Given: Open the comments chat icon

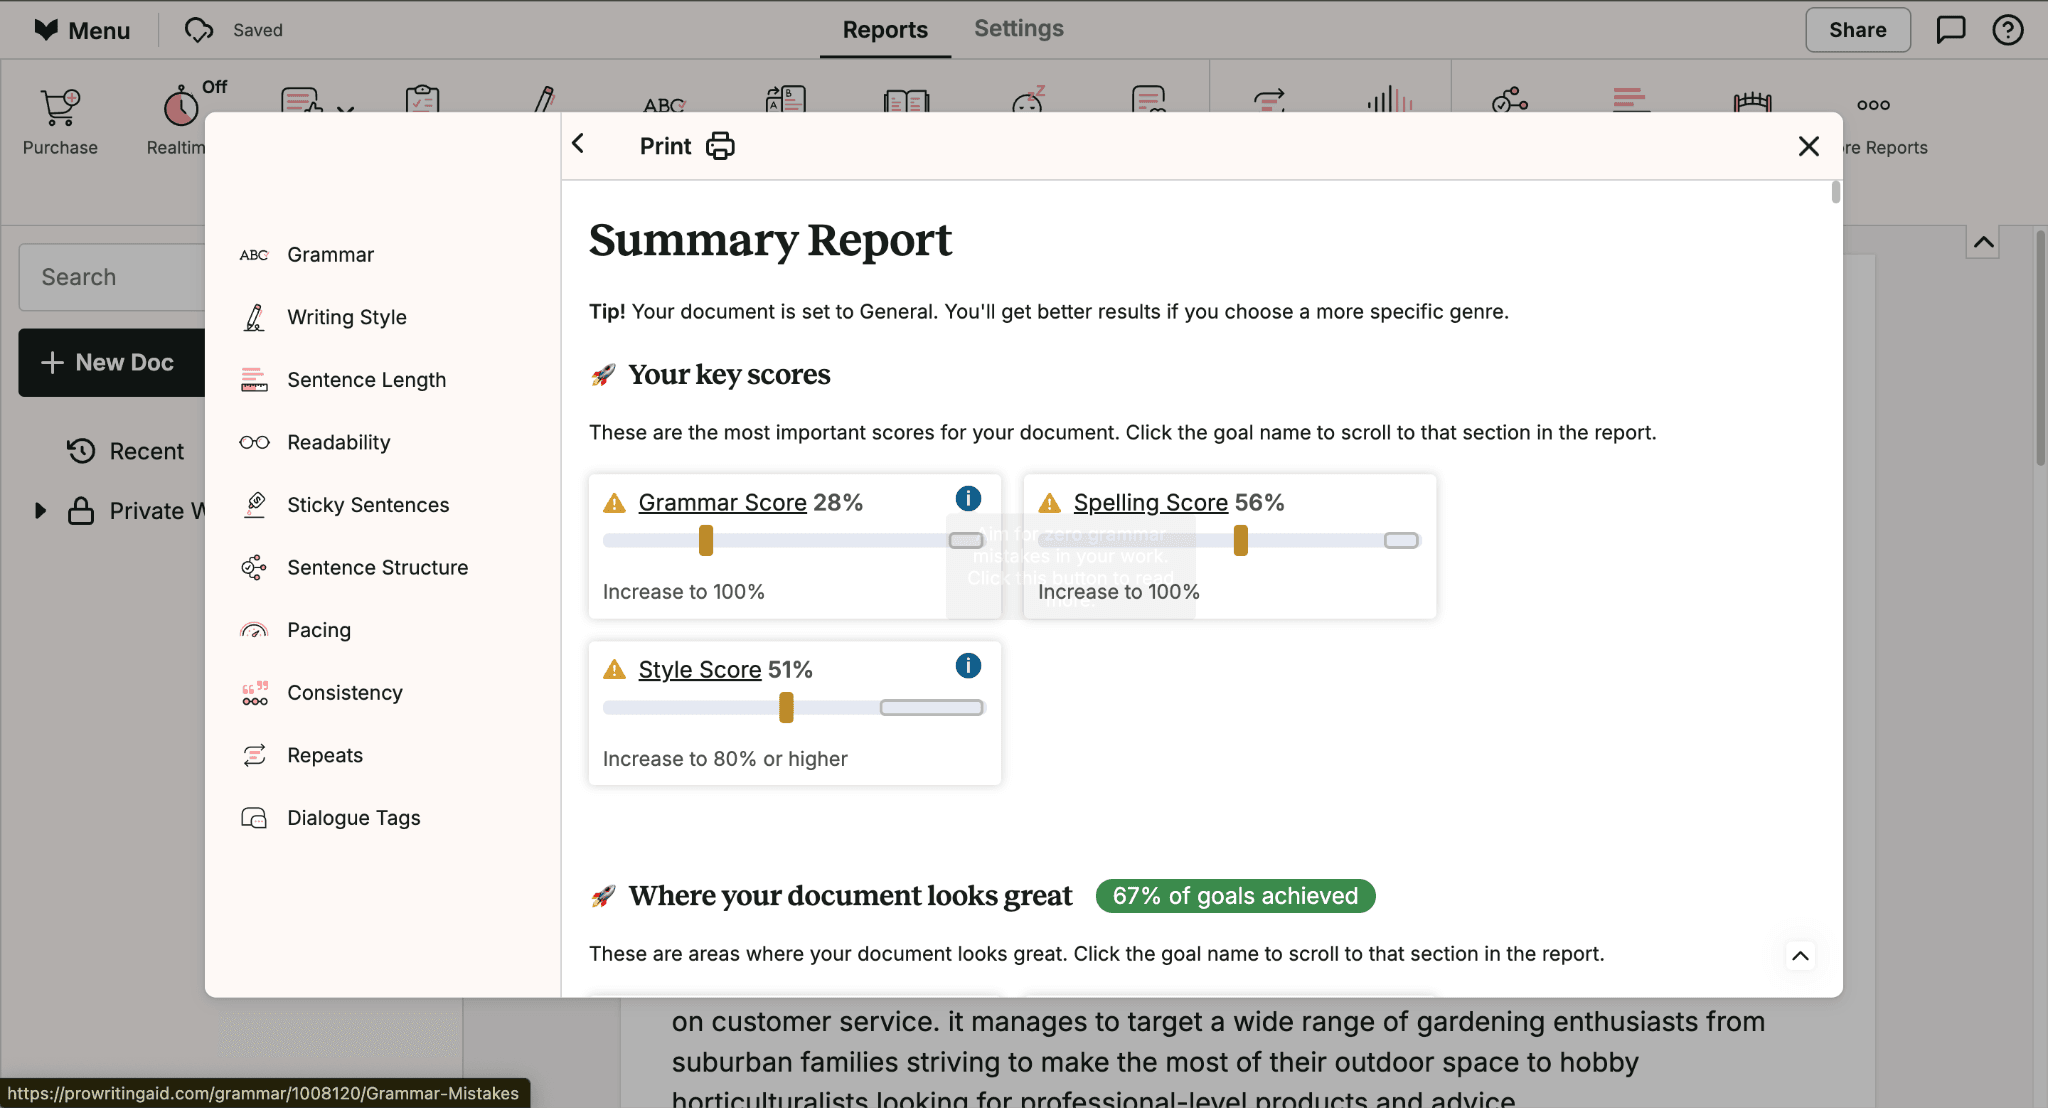Looking at the screenshot, I should pos(1950,29).
